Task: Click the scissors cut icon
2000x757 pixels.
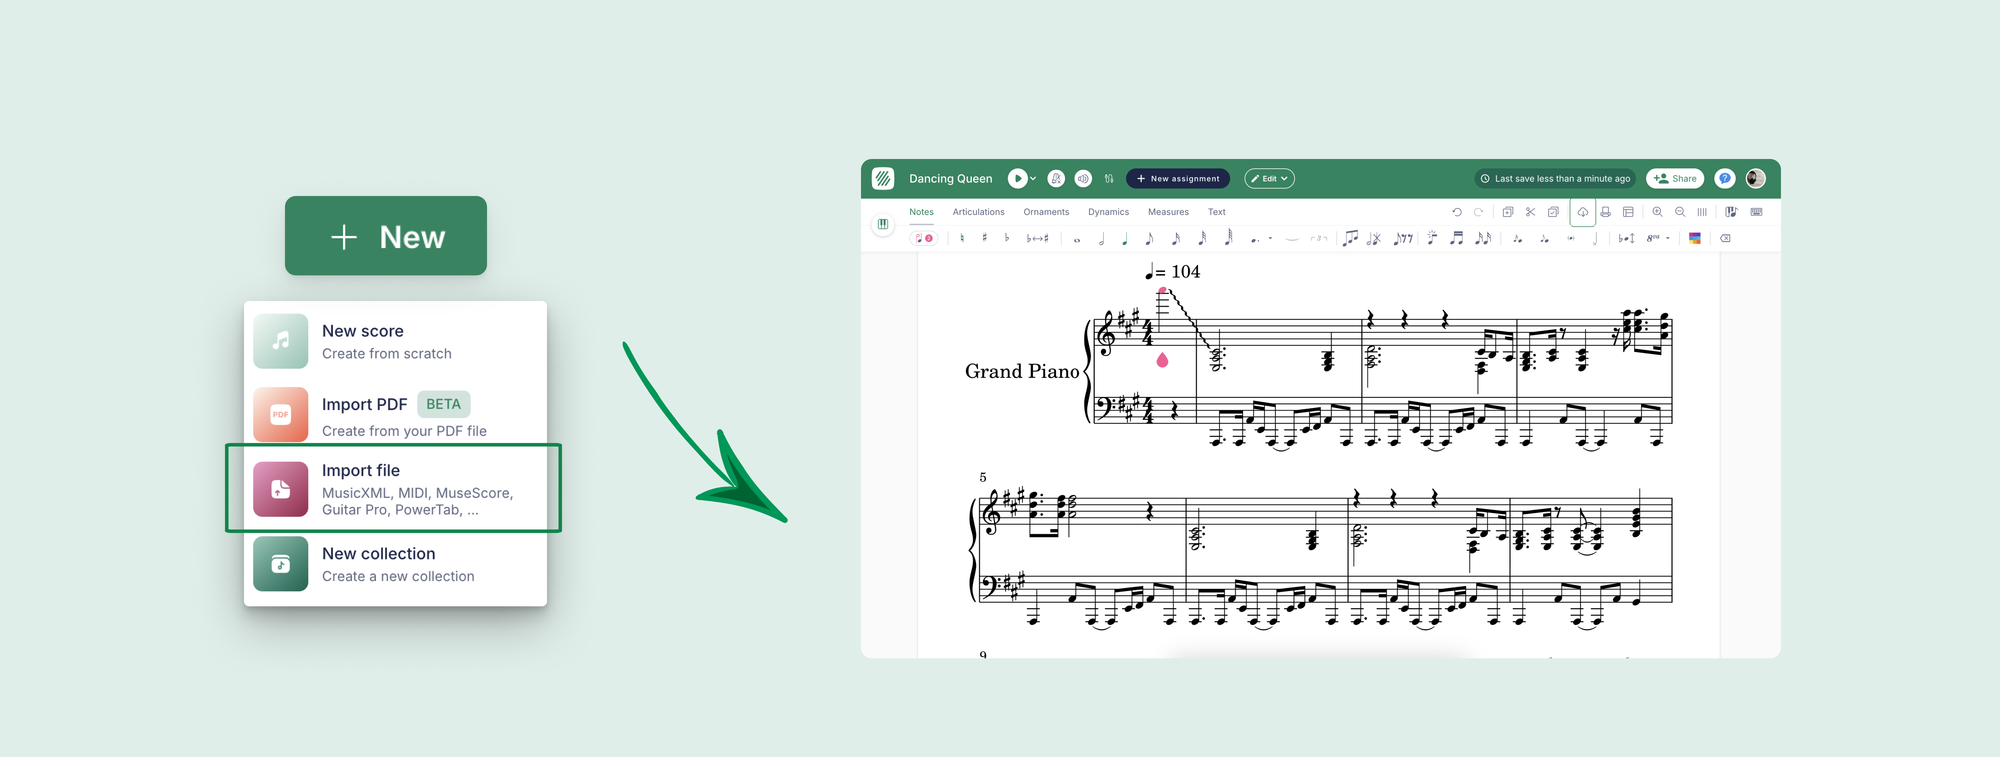Action: pyautogui.click(x=1530, y=212)
